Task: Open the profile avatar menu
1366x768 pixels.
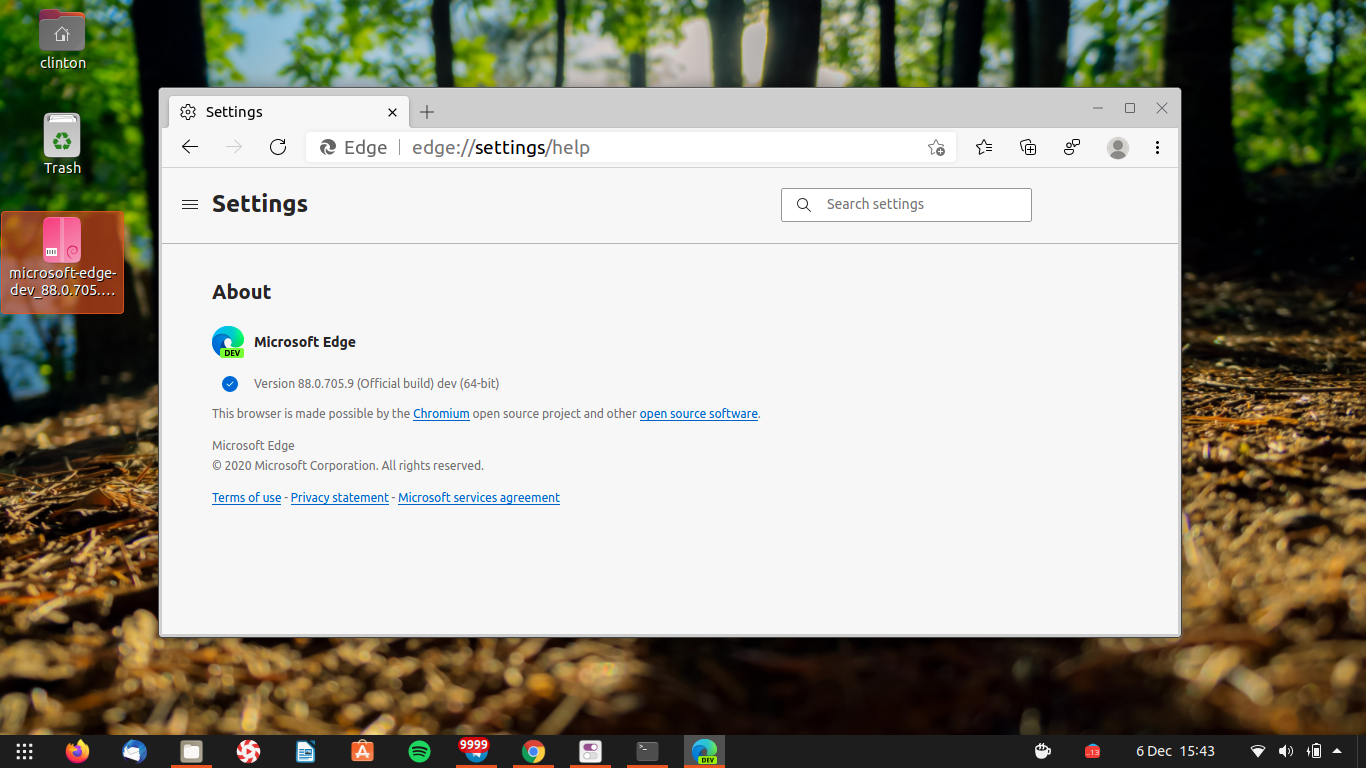Action: [x=1118, y=148]
